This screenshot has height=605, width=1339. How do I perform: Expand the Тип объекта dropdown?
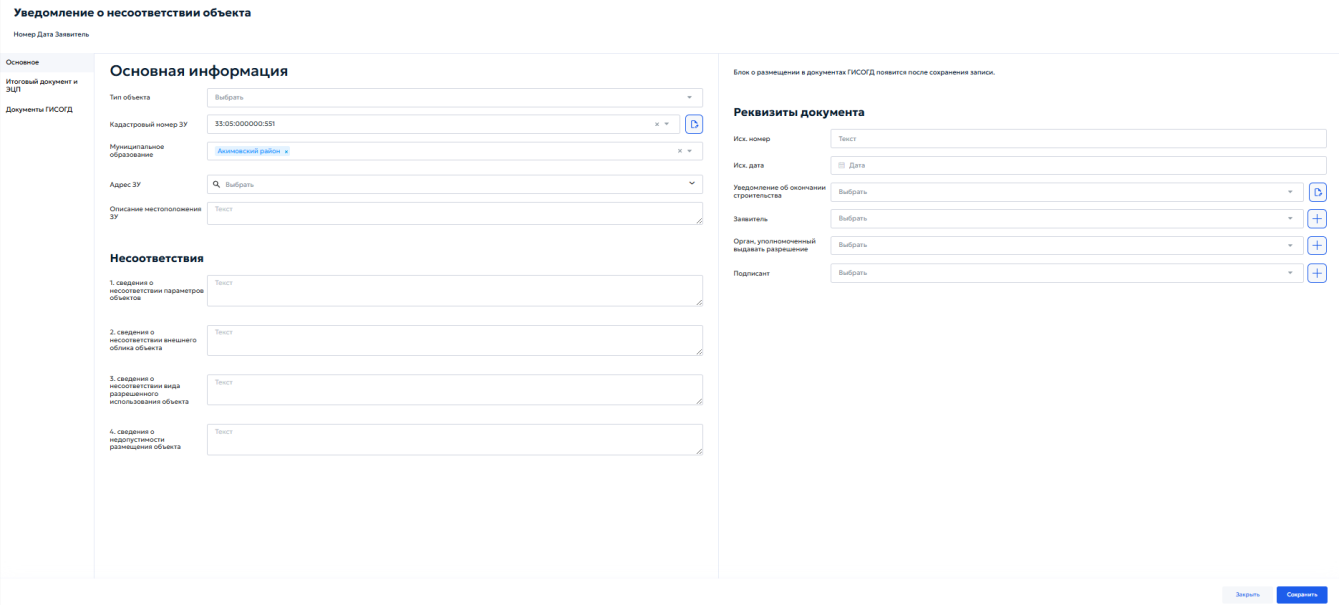click(689, 97)
